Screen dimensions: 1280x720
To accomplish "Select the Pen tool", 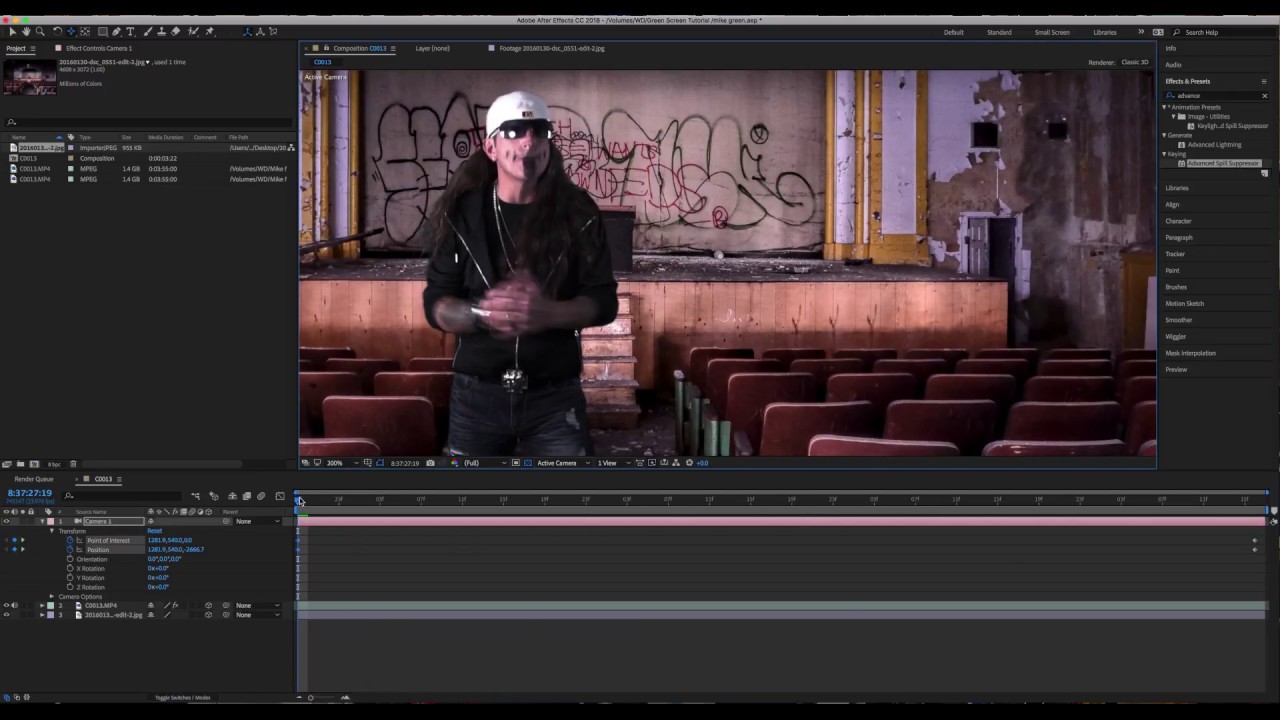I will pyautogui.click(x=116, y=32).
